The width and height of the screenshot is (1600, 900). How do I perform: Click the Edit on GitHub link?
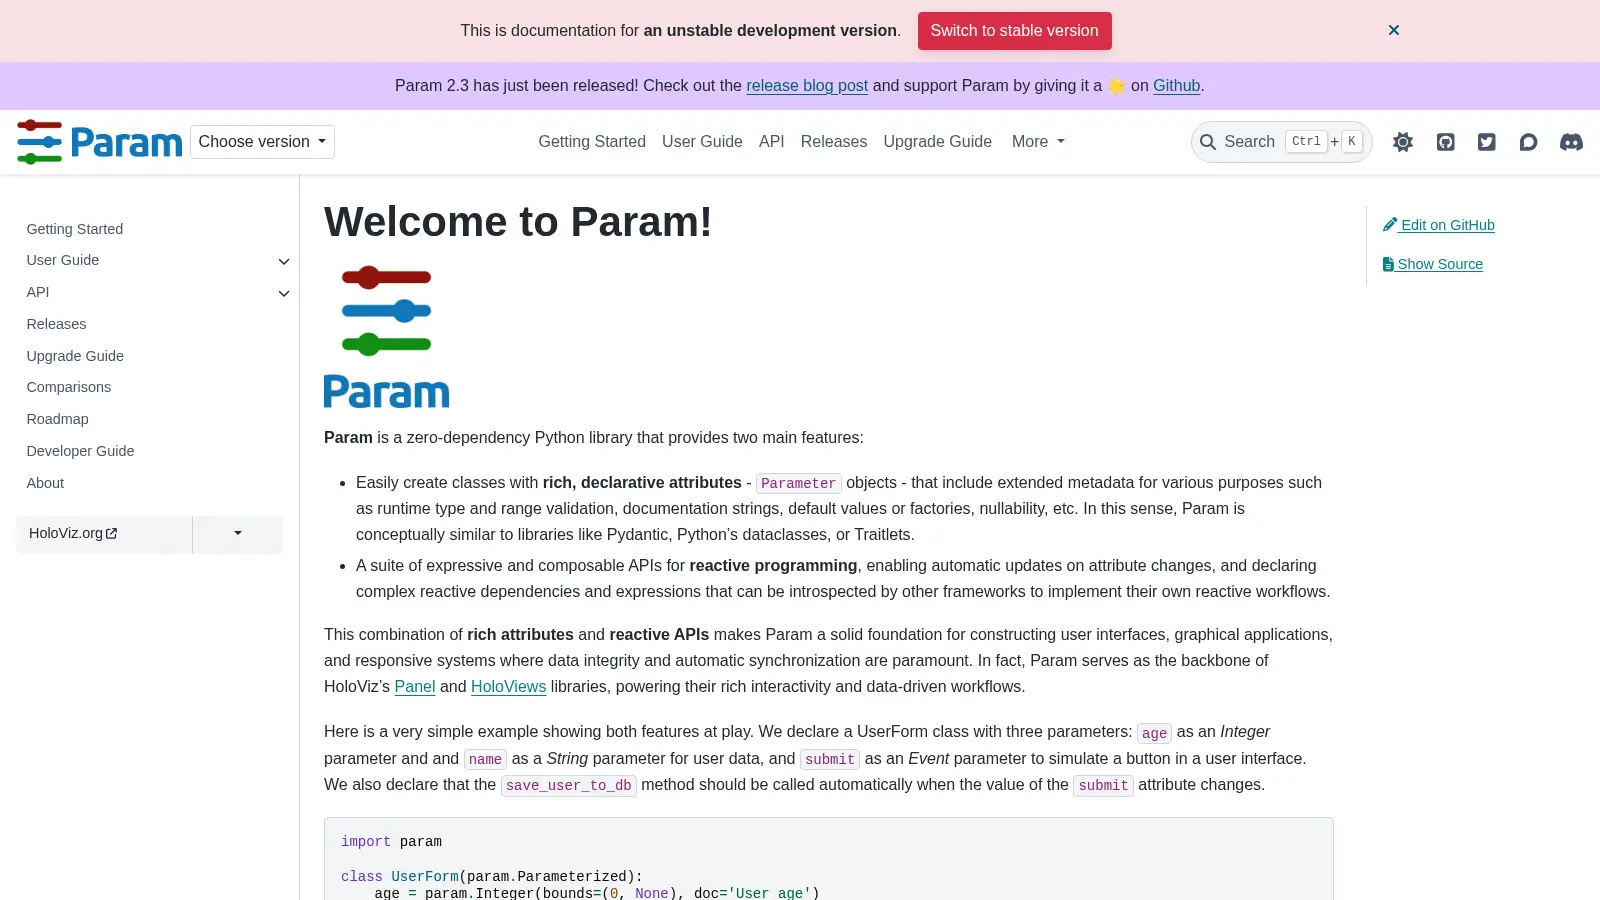1439,225
